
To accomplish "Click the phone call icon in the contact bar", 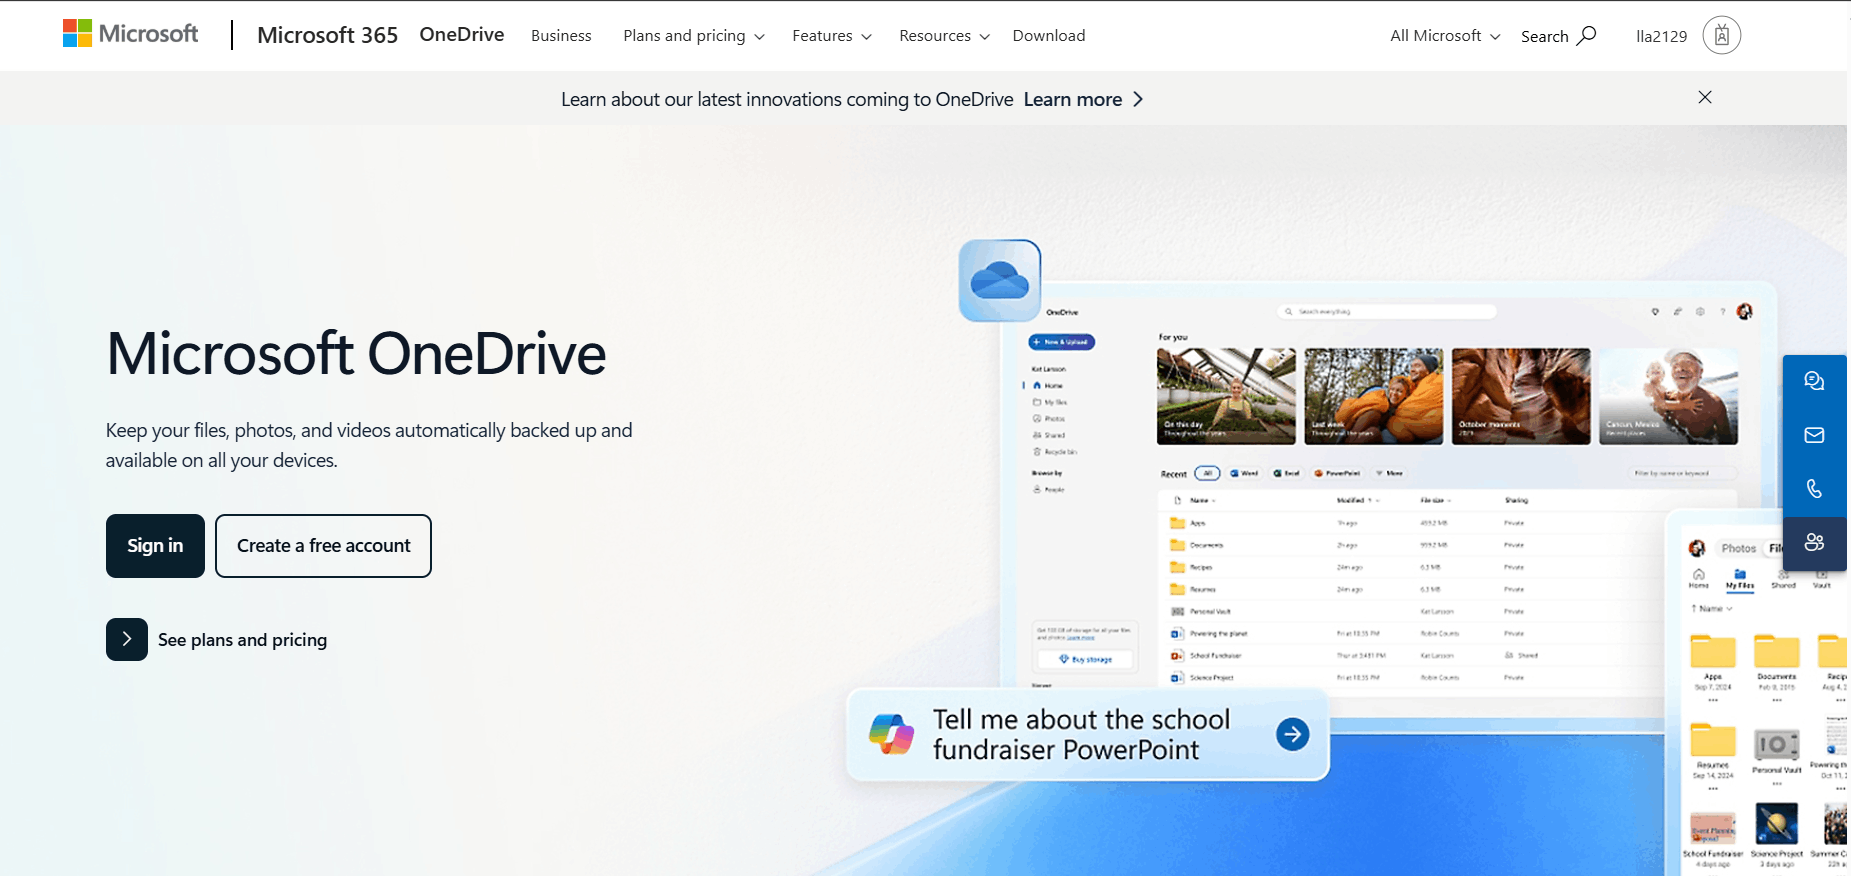I will pyautogui.click(x=1814, y=489).
